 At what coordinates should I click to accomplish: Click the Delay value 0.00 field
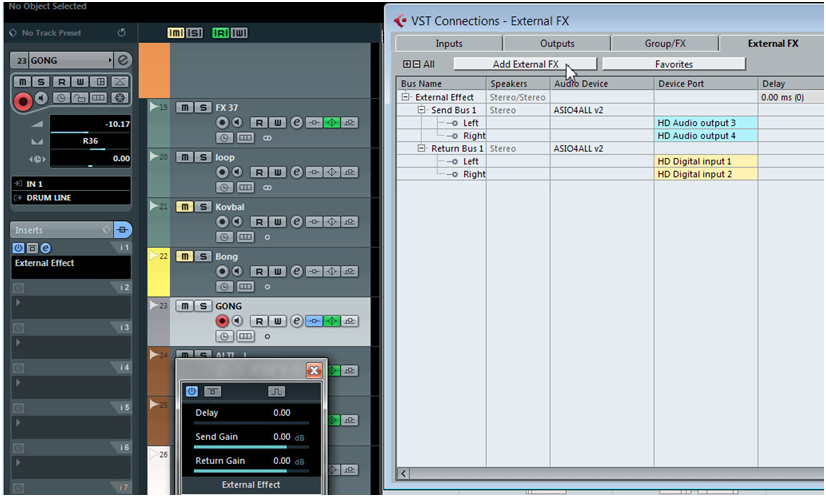[x=282, y=413]
